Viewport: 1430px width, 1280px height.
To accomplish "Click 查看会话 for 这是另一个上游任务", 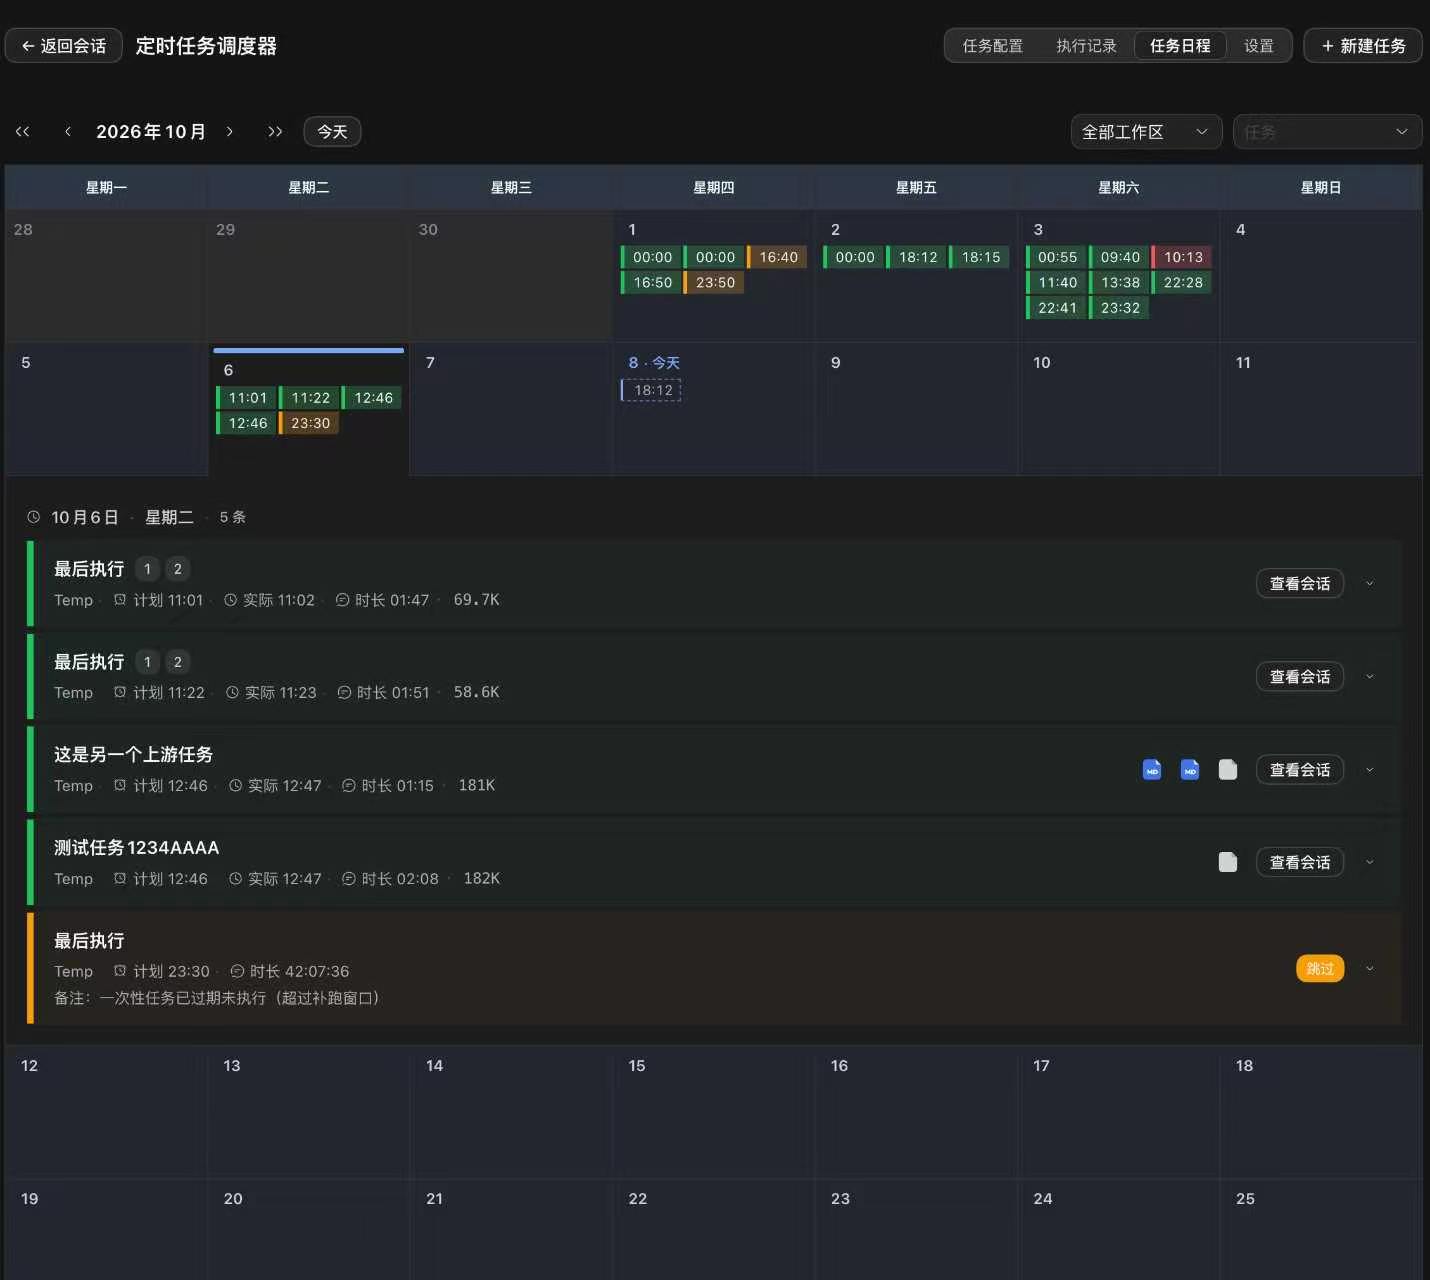I will (x=1300, y=770).
